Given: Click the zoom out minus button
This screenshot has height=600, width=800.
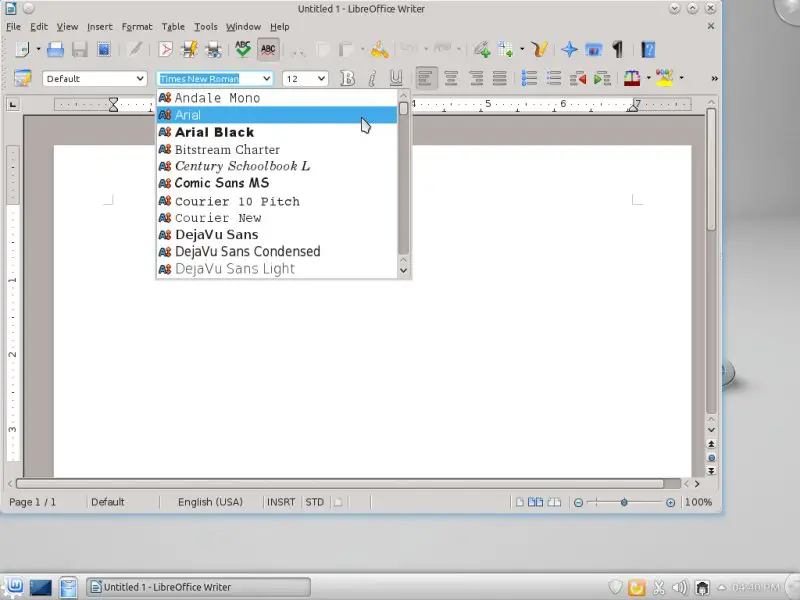Looking at the screenshot, I should click(578, 503).
